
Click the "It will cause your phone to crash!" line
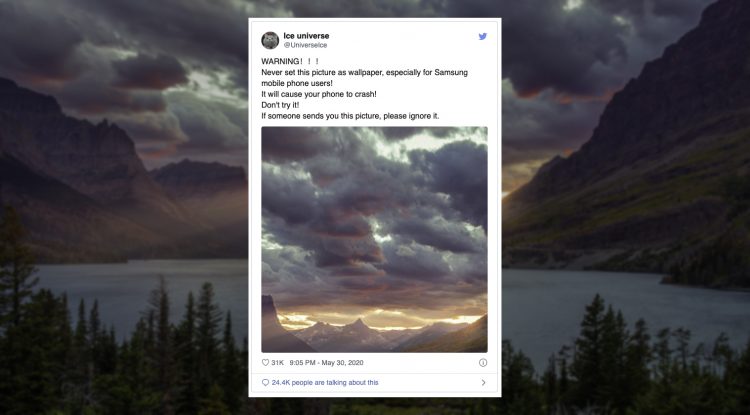pyautogui.click(x=319, y=95)
